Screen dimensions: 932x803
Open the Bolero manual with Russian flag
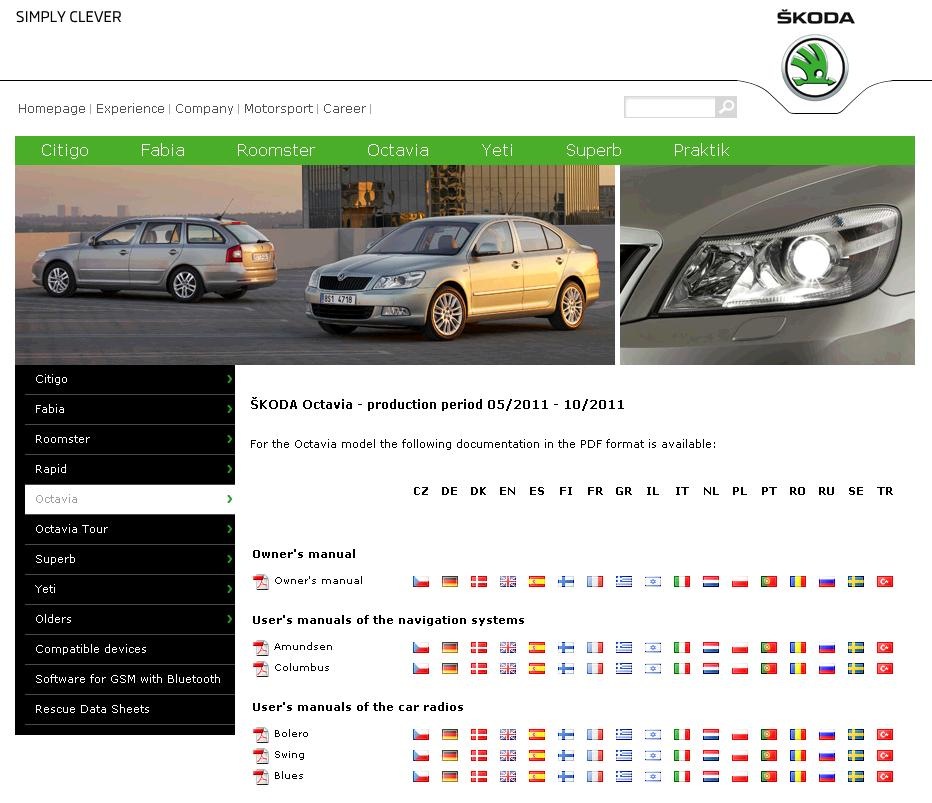(827, 735)
